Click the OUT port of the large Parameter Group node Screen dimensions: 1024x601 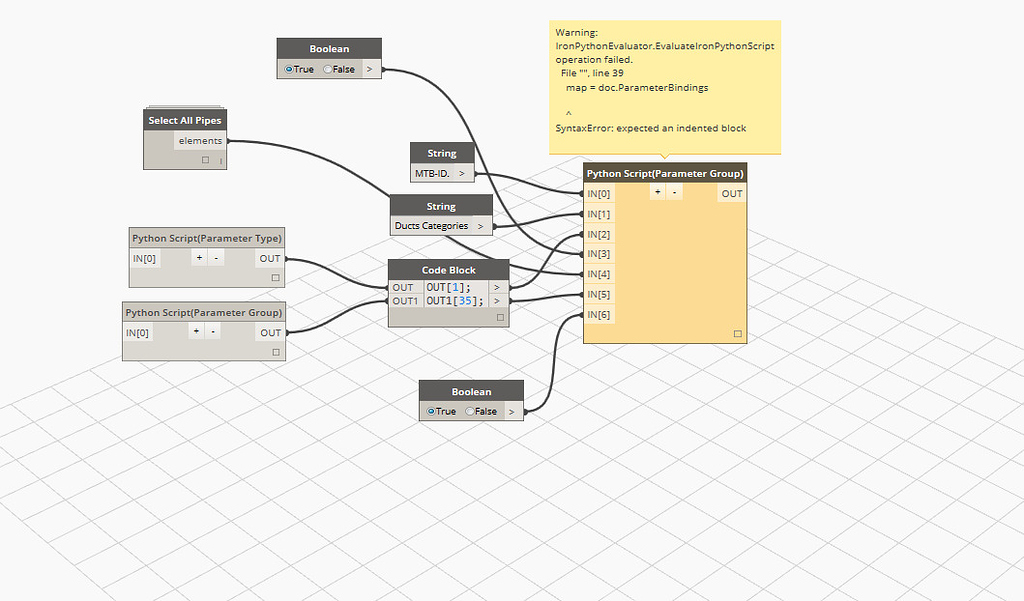(732, 192)
